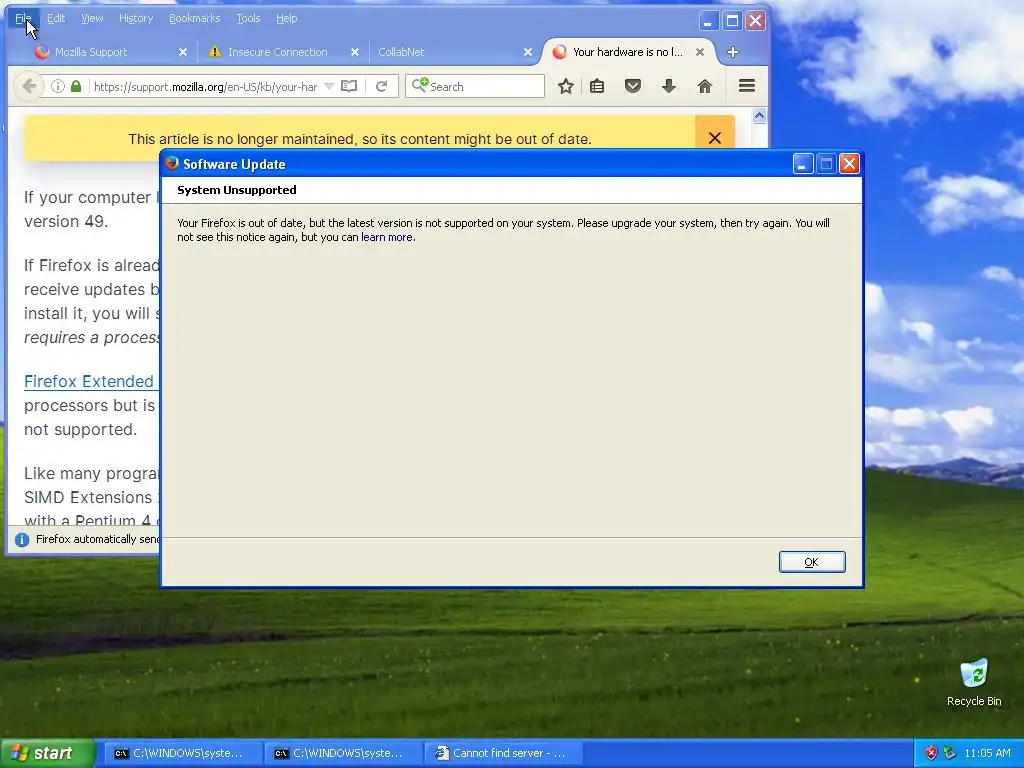The height and width of the screenshot is (768, 1024).
Task: Go to Firefox home page icon
Action: coord(705,86)
